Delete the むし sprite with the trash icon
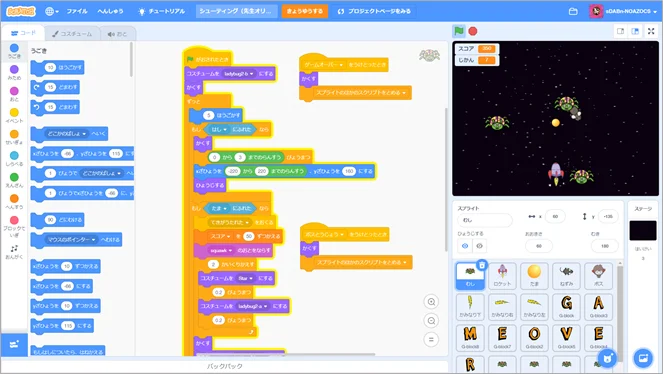The height and width of the screenshot is (374, 663). click(482, 265)
